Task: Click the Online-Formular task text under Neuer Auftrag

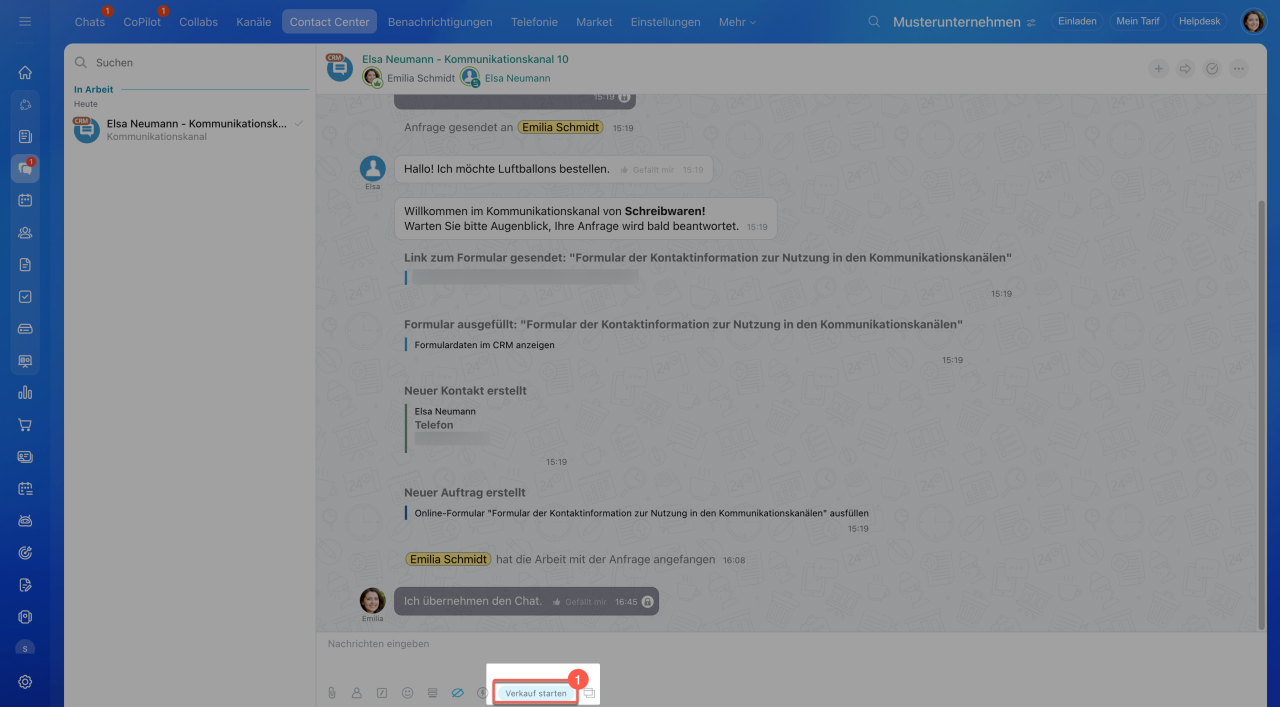Action: pos(641,513)
